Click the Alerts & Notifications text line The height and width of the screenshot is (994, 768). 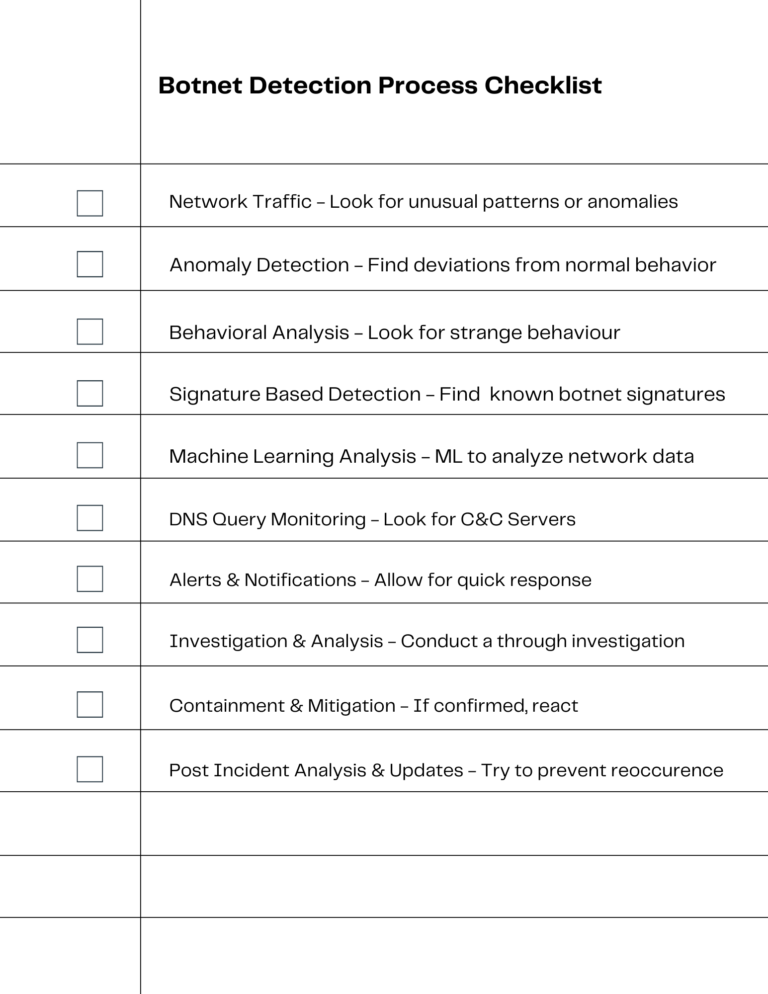click(380, 580)
